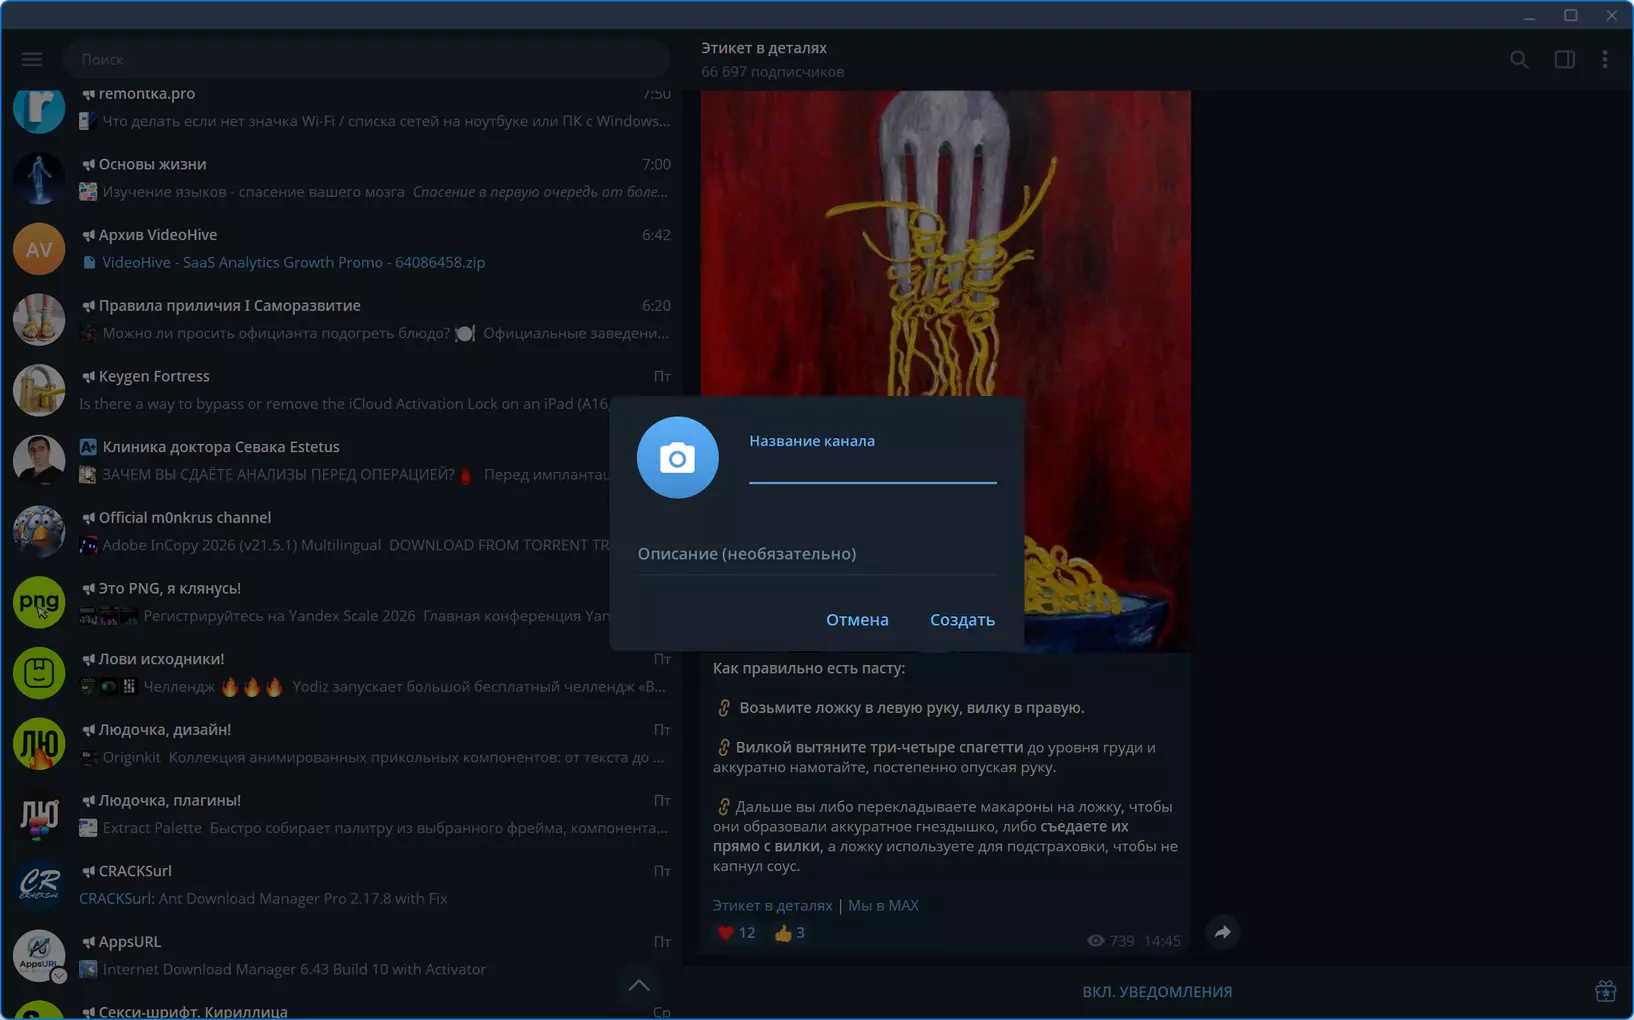Click the Людочка, дизайн! avatar
Image resolution: width=1634 pixels, height=1020 pixels.
coord(39,743)
